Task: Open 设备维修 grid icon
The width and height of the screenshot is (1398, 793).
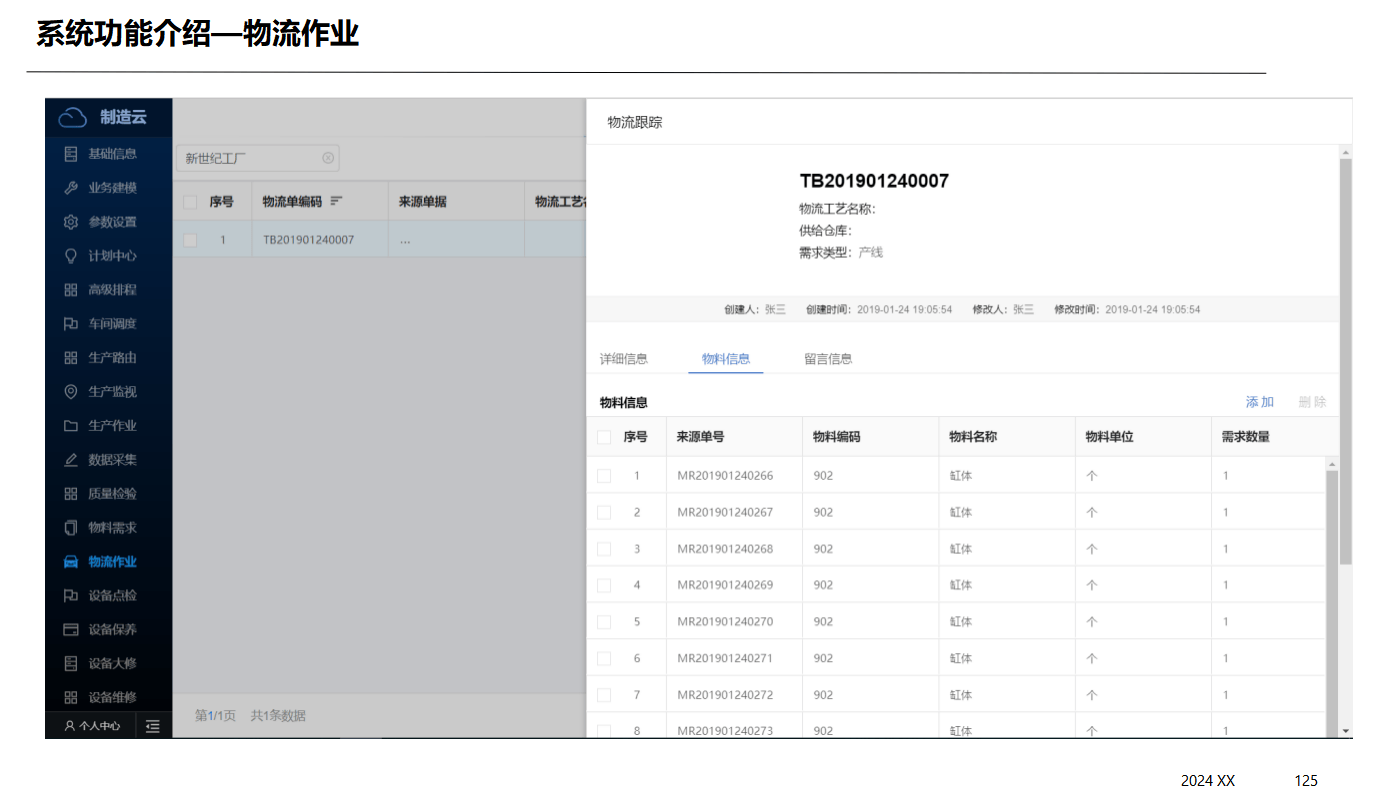Action: (x=70, y=698)
